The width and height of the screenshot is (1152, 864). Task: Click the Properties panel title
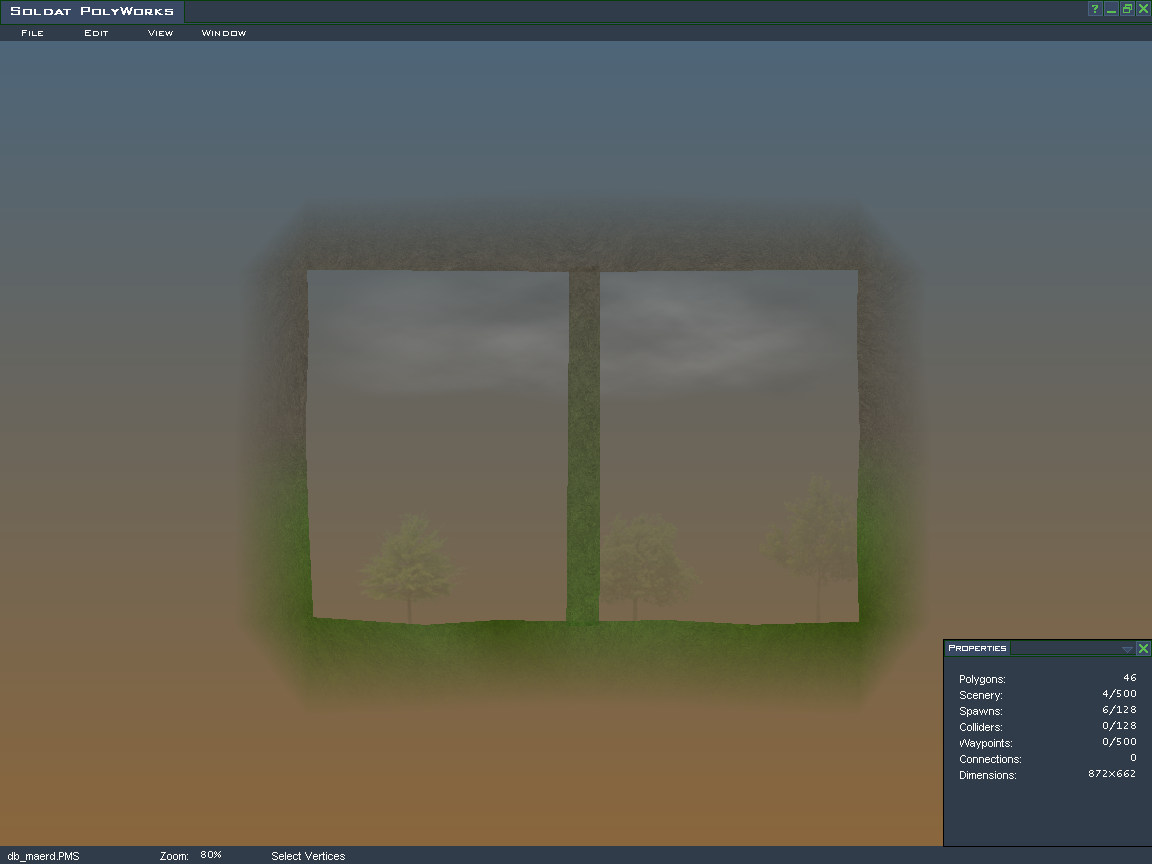[977, 648]
